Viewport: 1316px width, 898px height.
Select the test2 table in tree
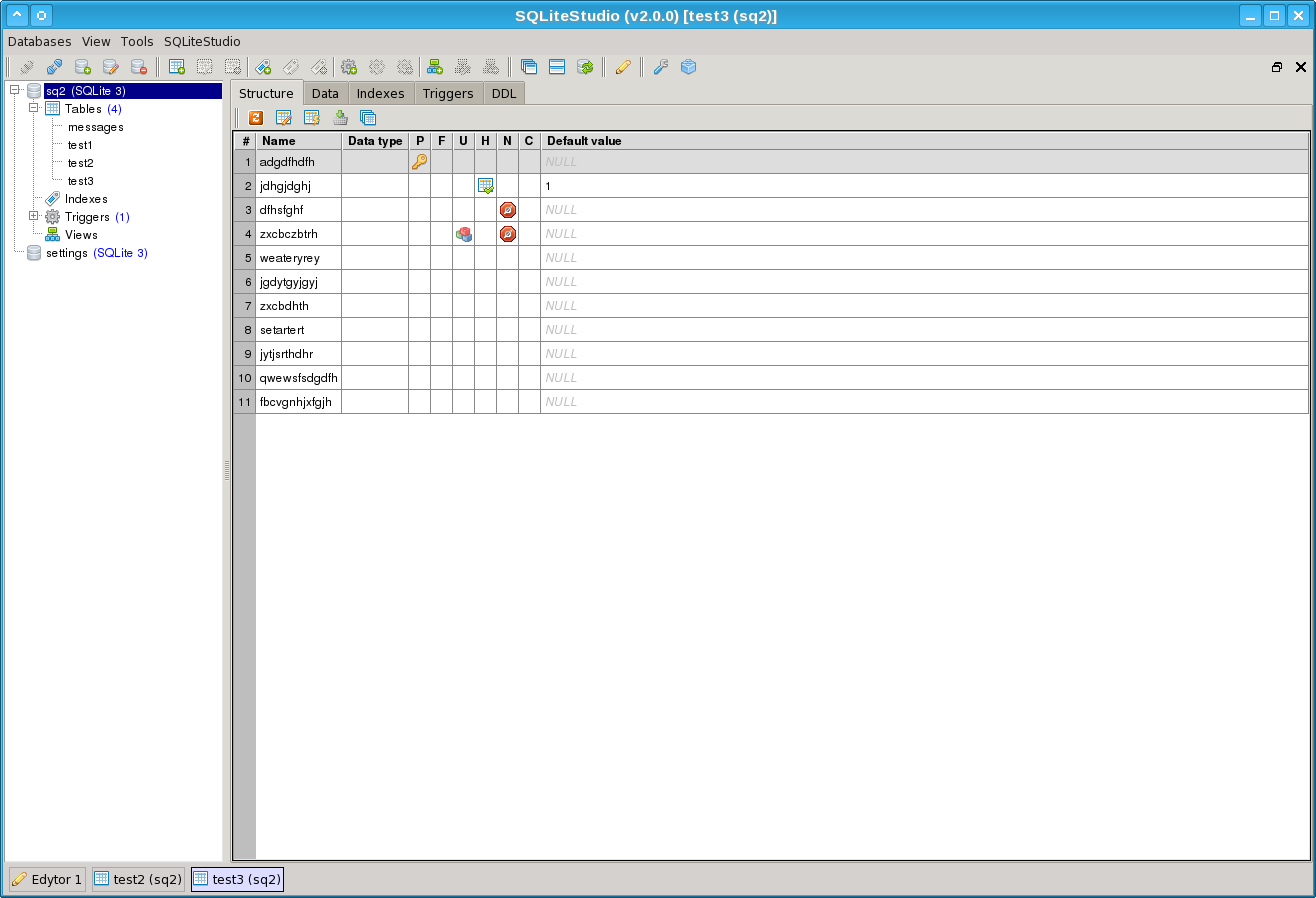click(81, 163)
